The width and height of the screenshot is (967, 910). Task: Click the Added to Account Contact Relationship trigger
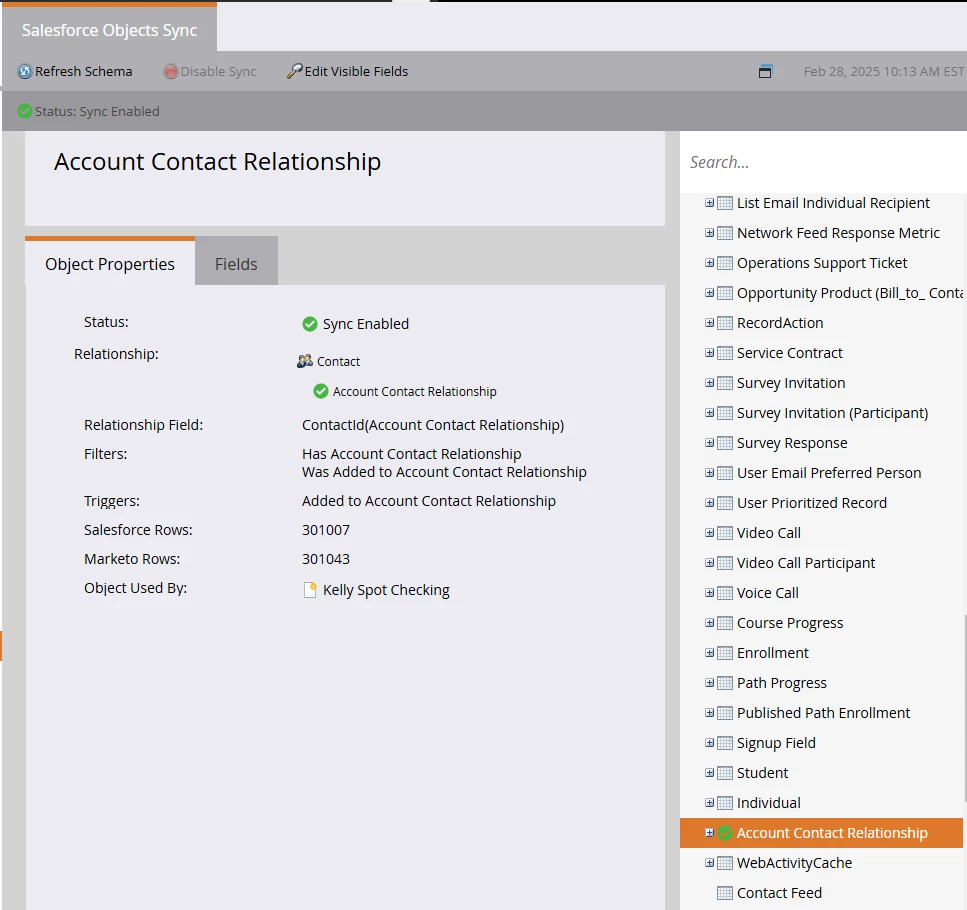429,501
